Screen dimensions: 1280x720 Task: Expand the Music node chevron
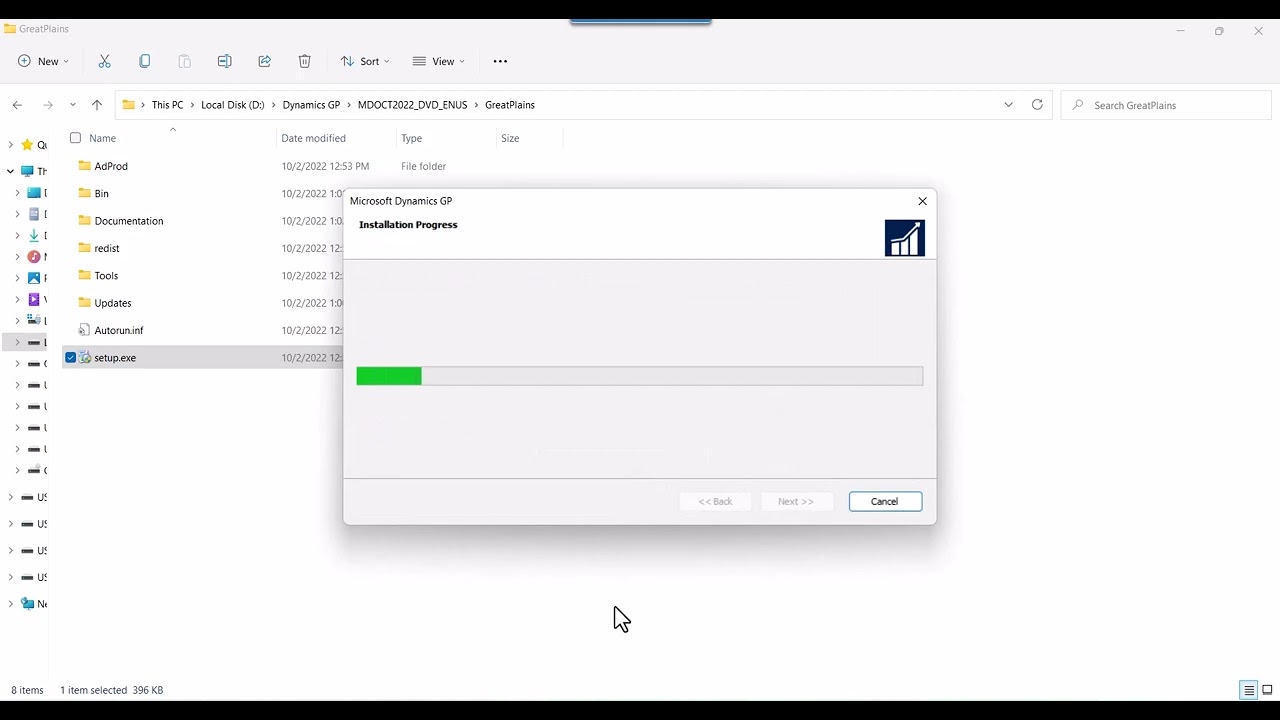point(17,257)
